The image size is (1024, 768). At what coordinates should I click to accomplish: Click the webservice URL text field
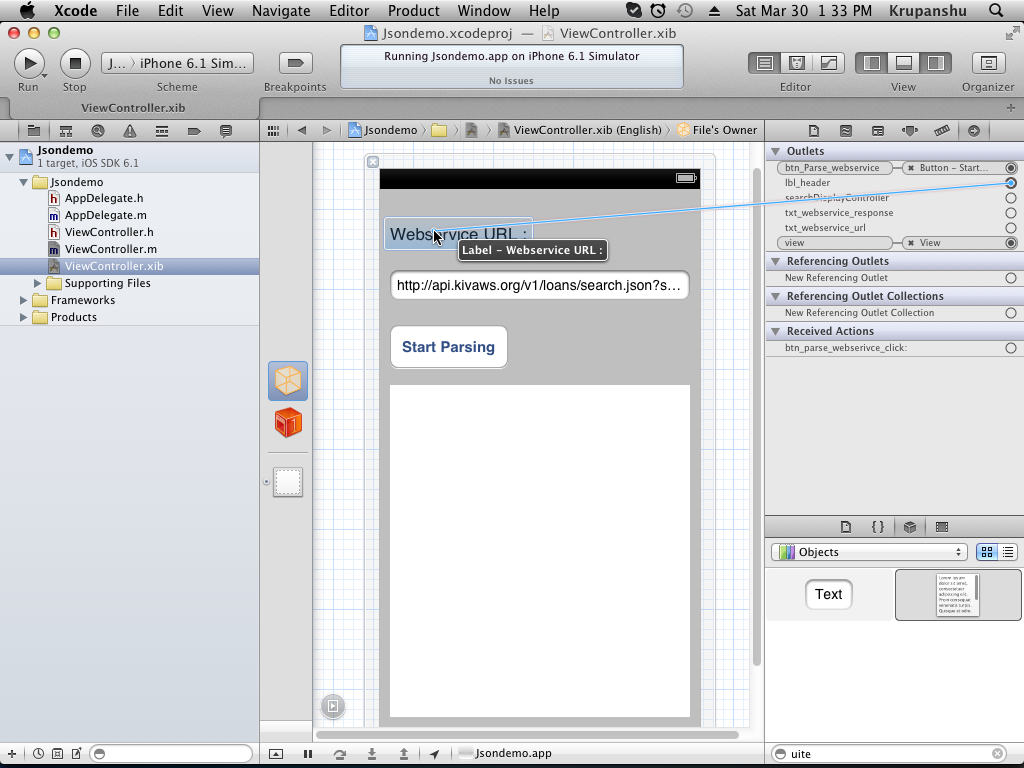[x=539, y=285]
